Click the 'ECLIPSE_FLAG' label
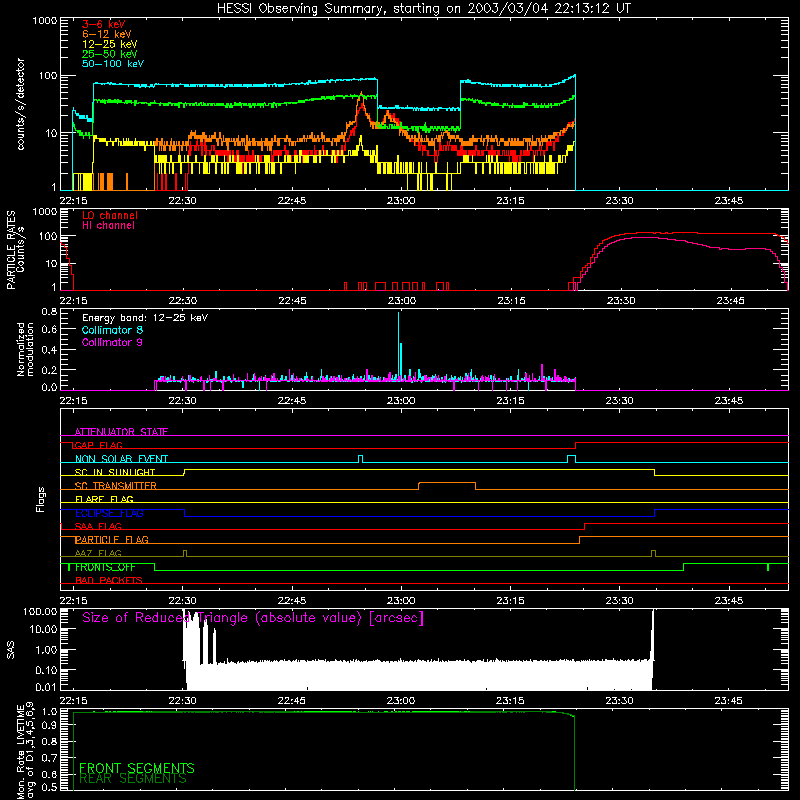The height and width of the screenshot is (800, 800). (109, 513)
